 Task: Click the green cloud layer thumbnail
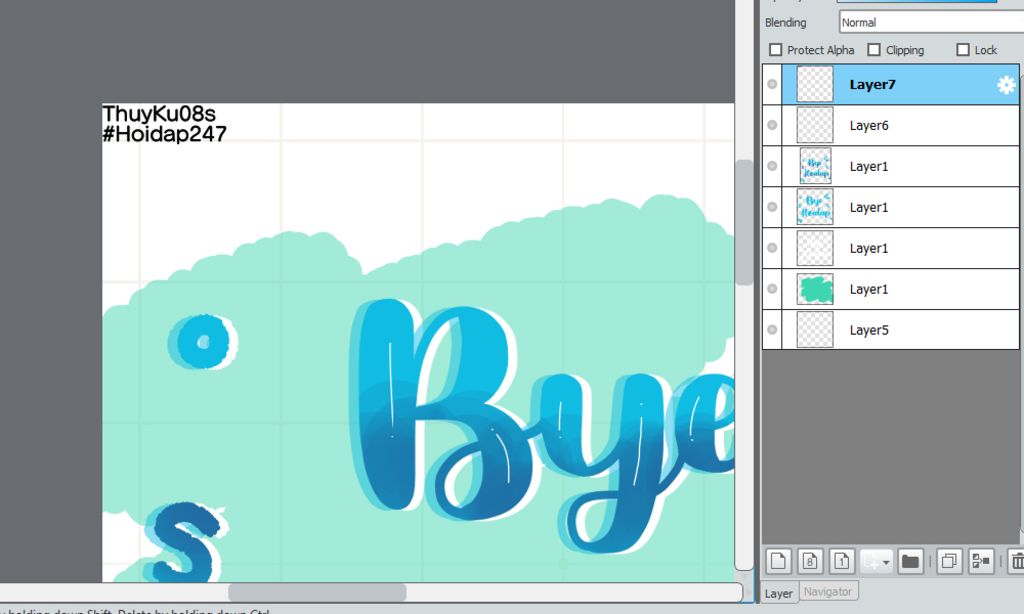(815, 289)
